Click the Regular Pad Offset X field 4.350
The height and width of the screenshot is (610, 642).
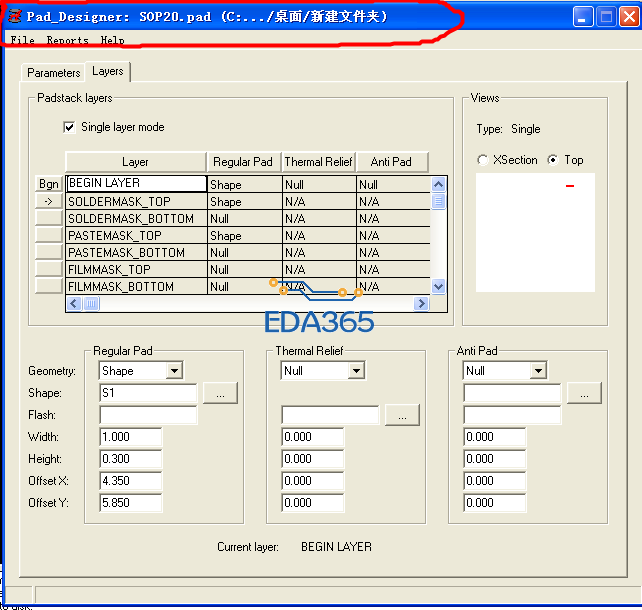131,481
